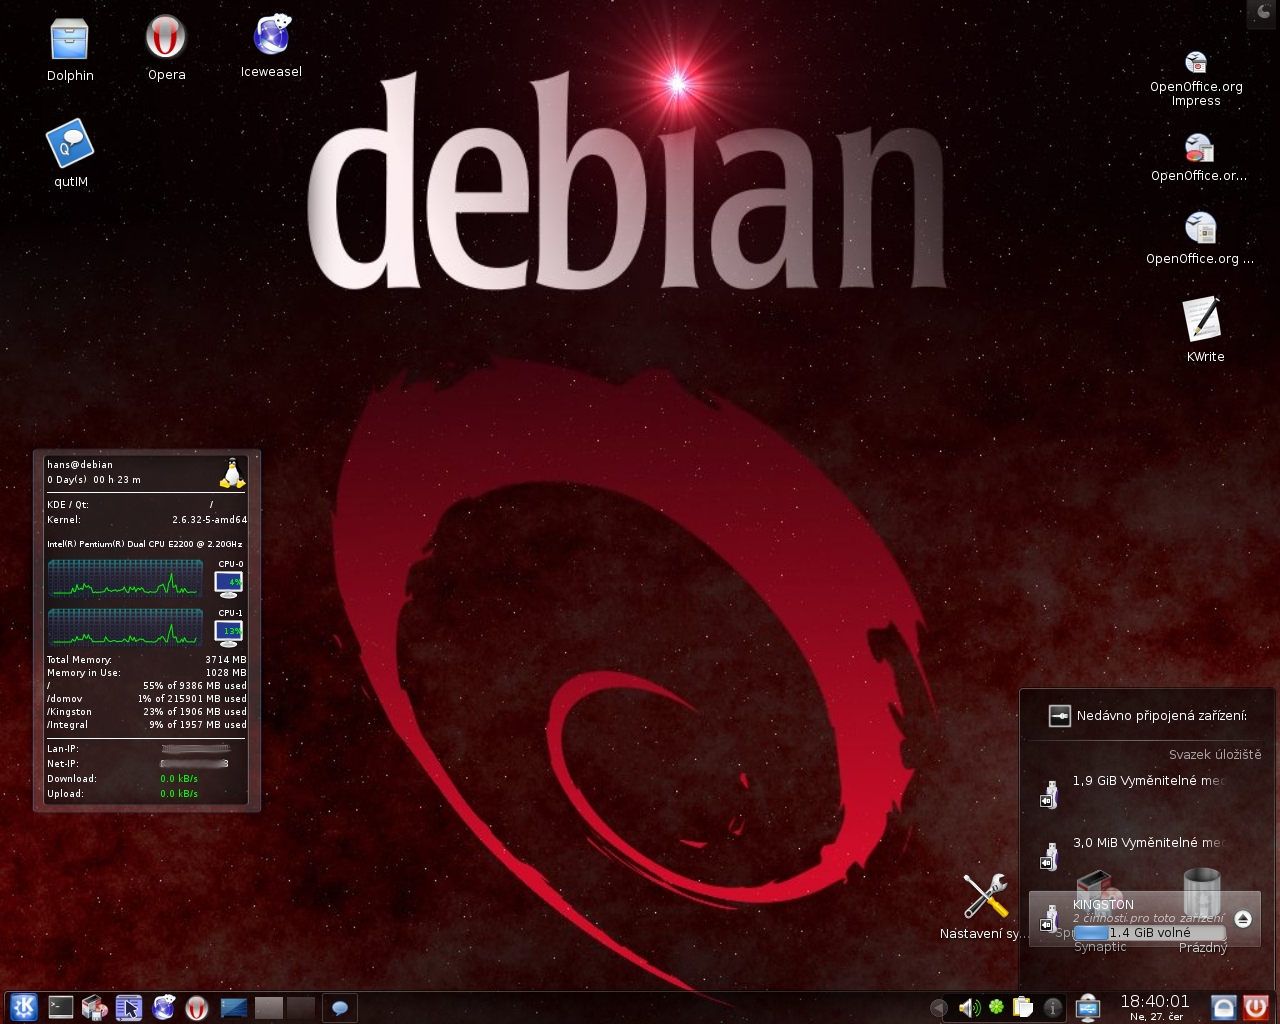Toggle the device notifier USB panel icon

tap(1088, 1008)
